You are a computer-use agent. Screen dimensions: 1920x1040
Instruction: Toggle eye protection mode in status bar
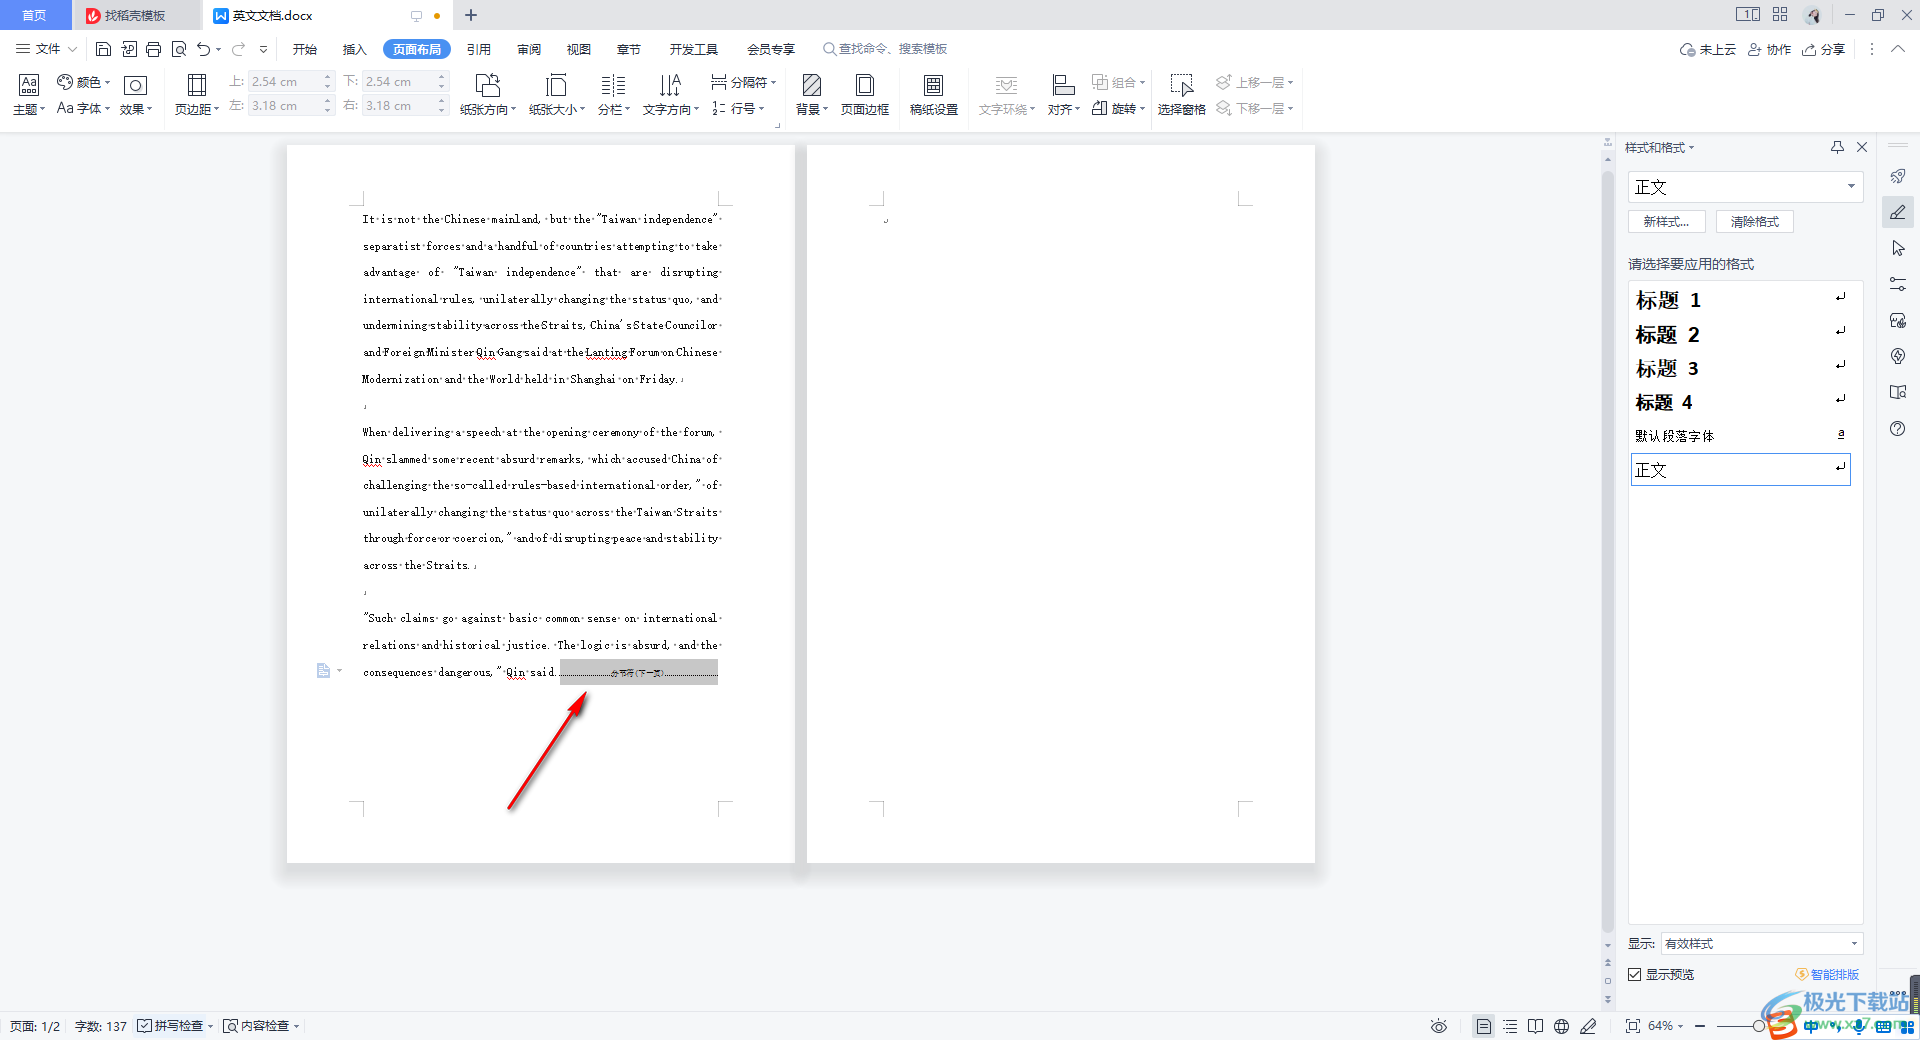point(1439,1026)
